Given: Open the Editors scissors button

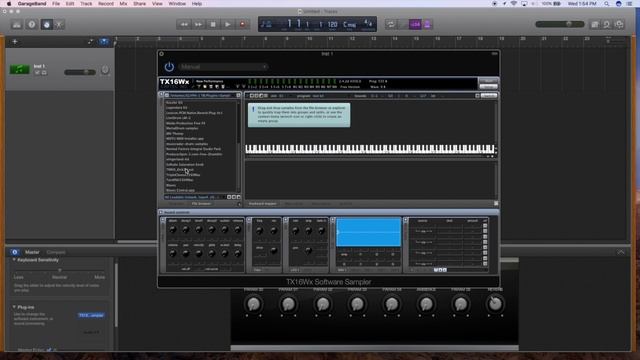Looking at the screenshot, I should tap(59, 24).
